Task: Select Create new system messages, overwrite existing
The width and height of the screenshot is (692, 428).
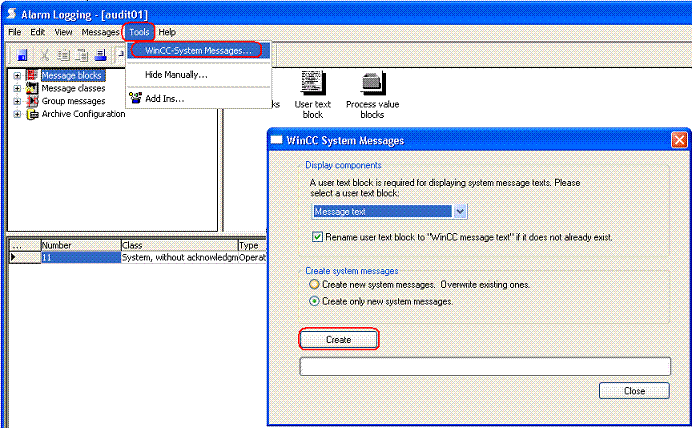Action: click(x=314, y=284)
